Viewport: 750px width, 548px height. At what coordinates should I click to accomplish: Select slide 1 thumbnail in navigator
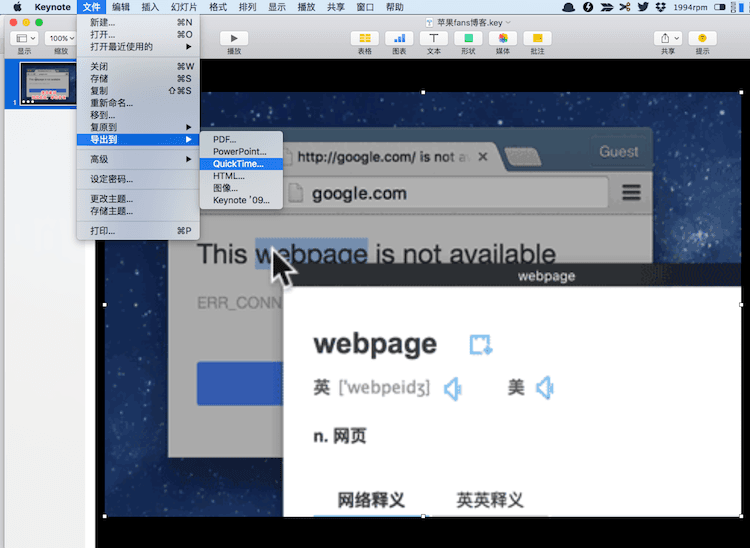click(x=48, y=83)
